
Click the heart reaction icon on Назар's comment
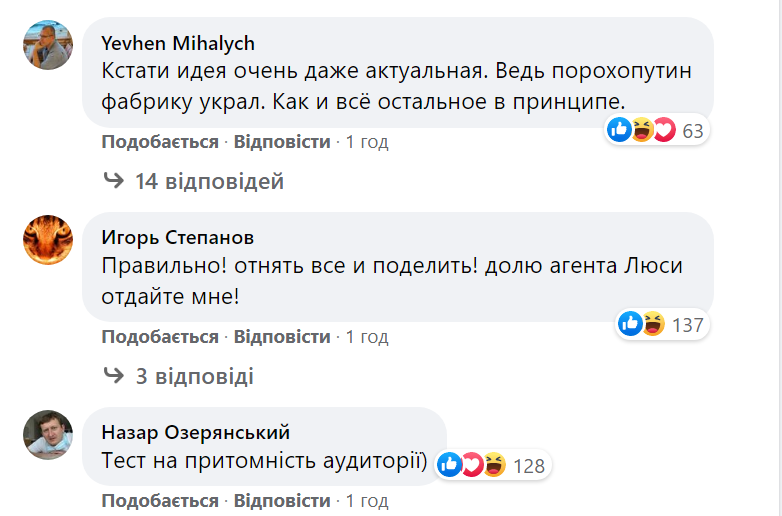472,464
